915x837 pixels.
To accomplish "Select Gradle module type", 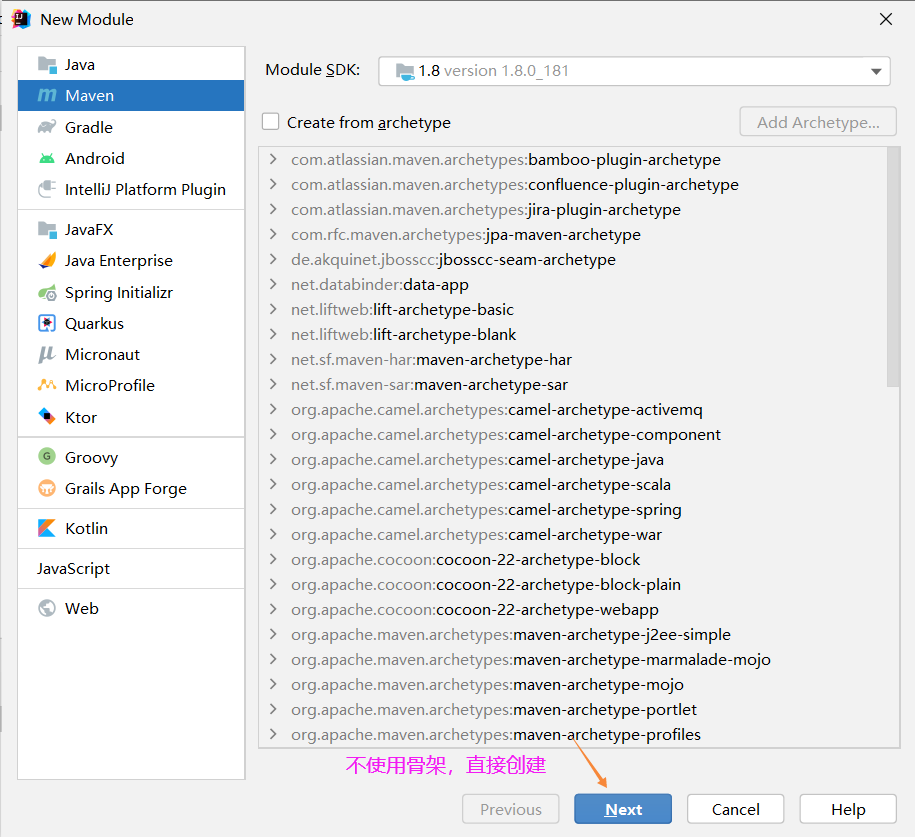I will point(131,127).
